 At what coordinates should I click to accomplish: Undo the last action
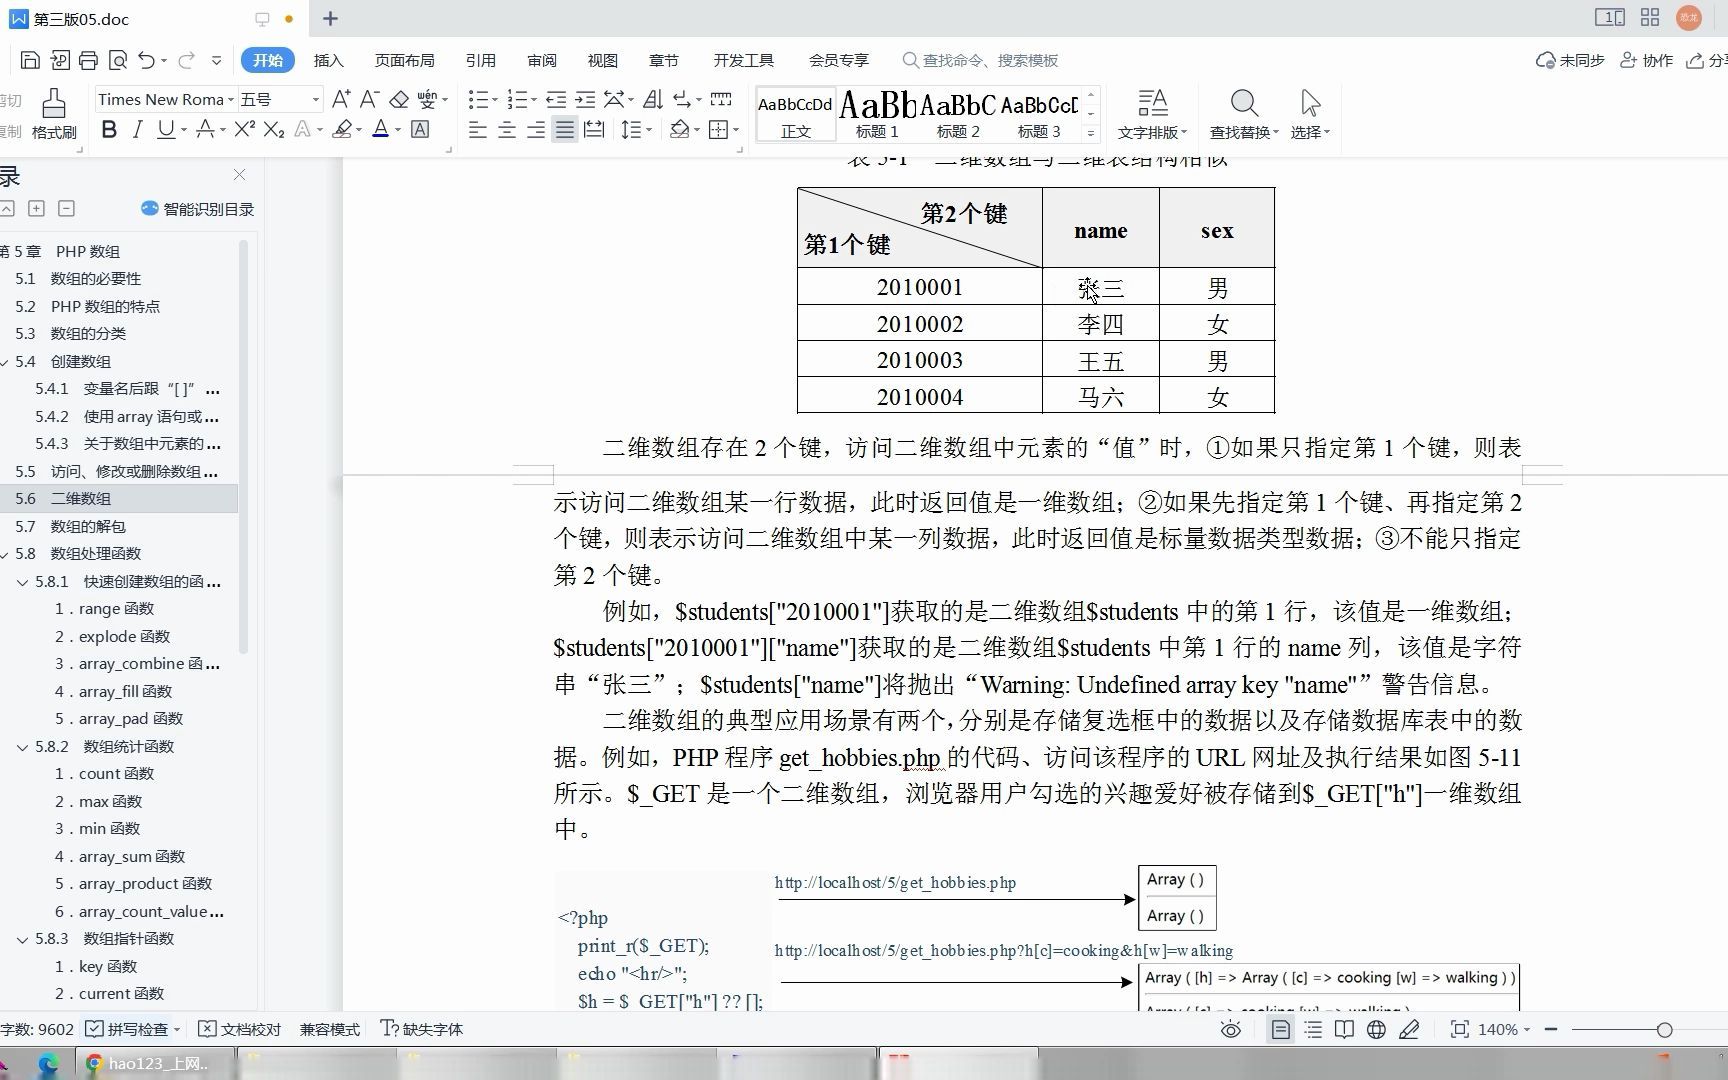pyautogui.click(x=147, y=60)
